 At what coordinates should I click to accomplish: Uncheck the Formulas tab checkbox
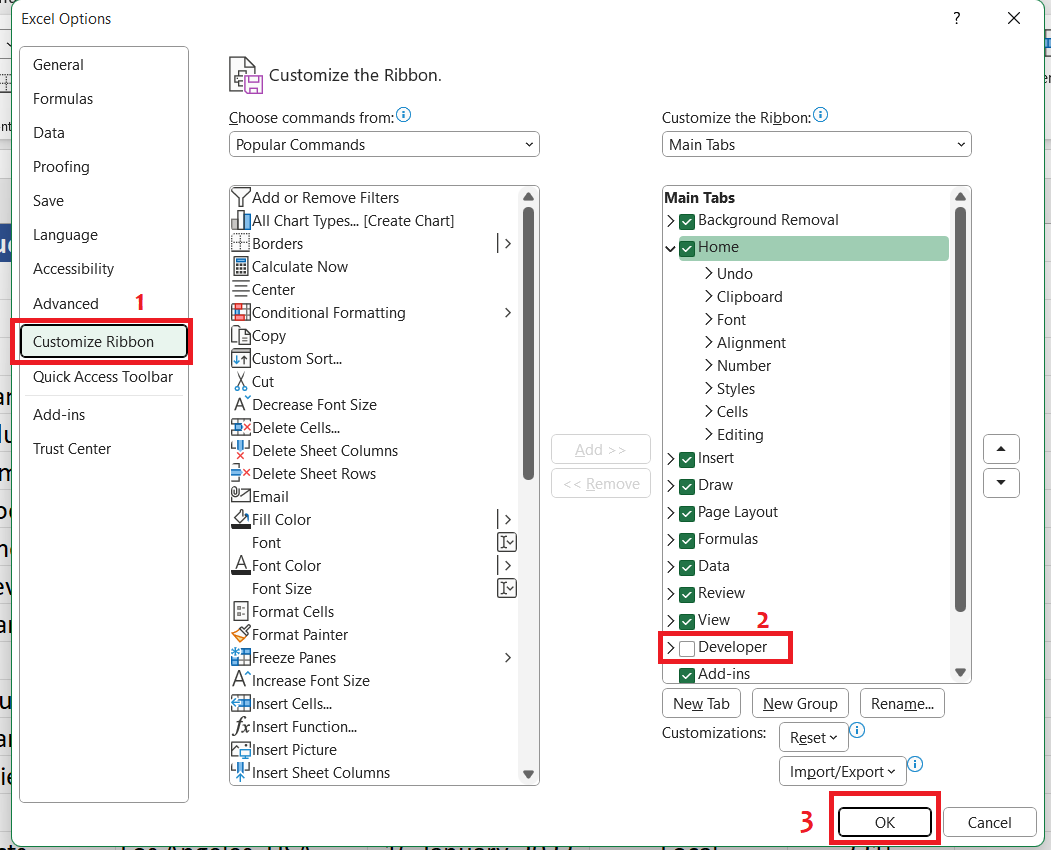coord(686,540)
